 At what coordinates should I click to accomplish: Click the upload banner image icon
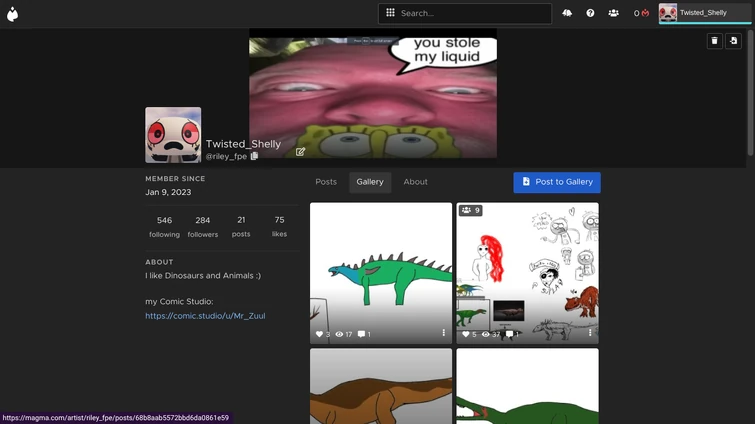(x=733, y=41)
